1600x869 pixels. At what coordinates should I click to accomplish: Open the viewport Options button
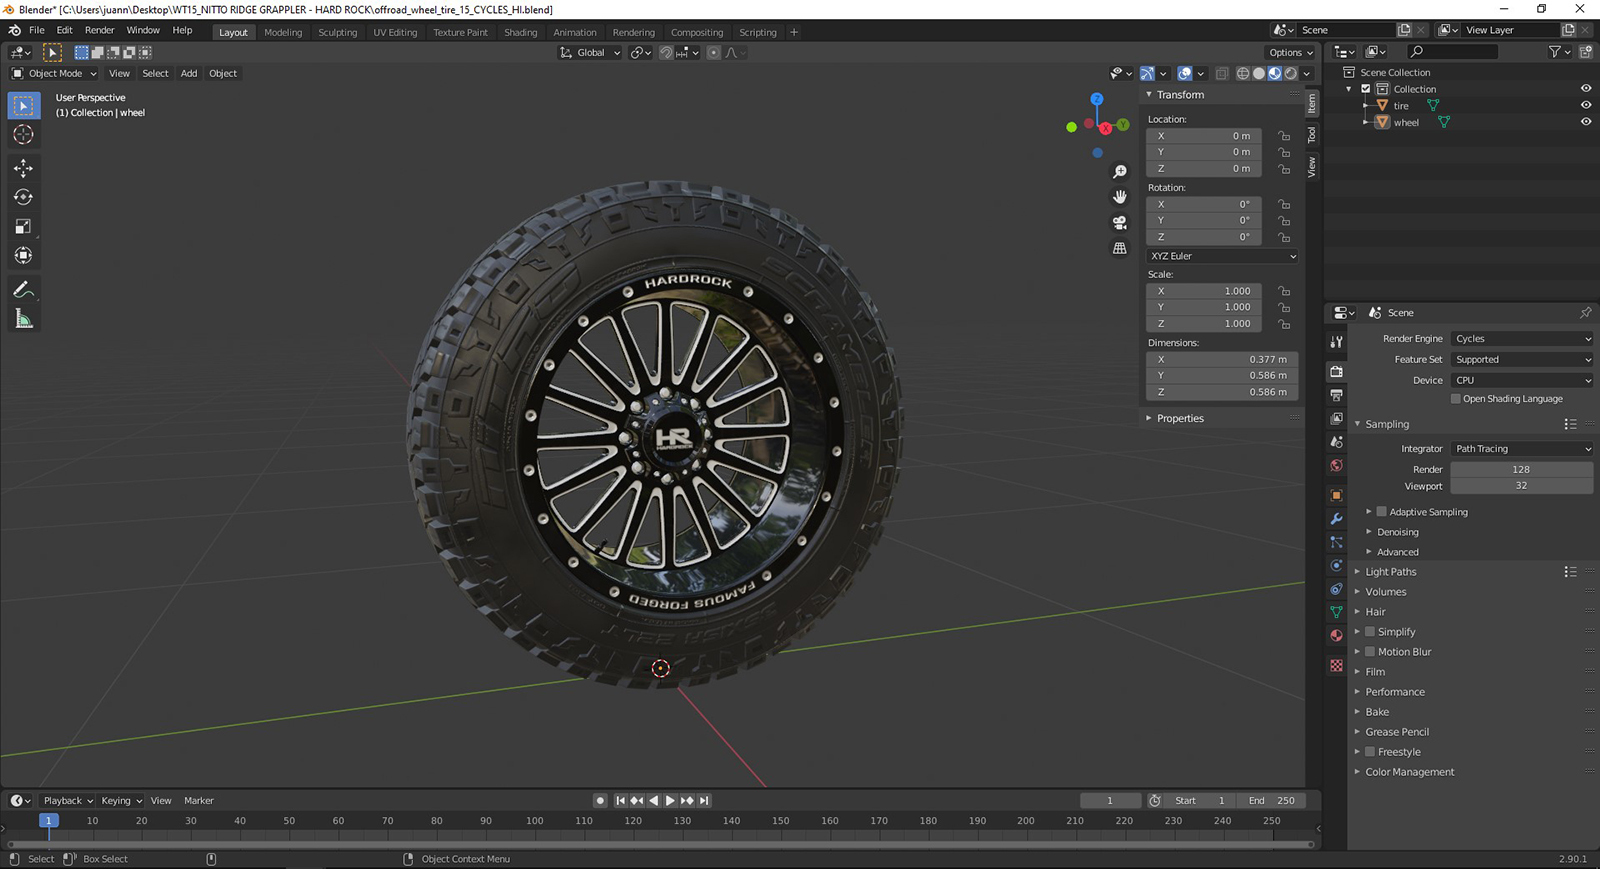point(1291,53)
